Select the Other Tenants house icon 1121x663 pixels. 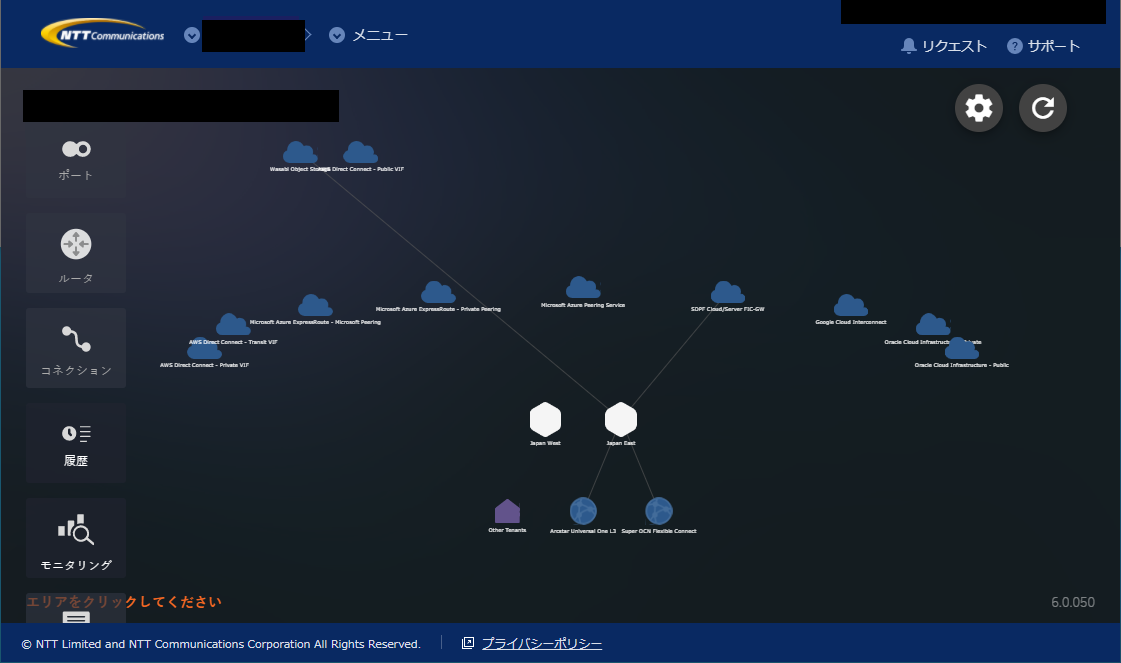(x=507, y=511)
